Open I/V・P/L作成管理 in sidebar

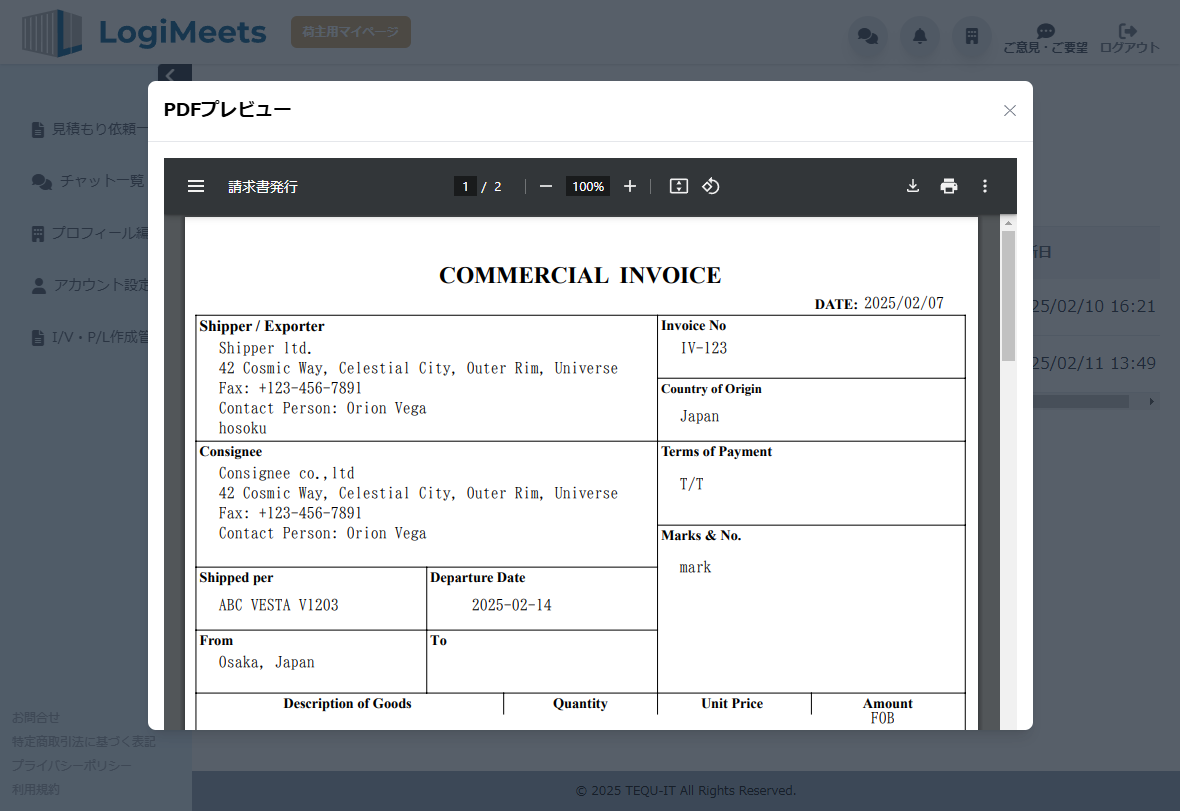90,337
